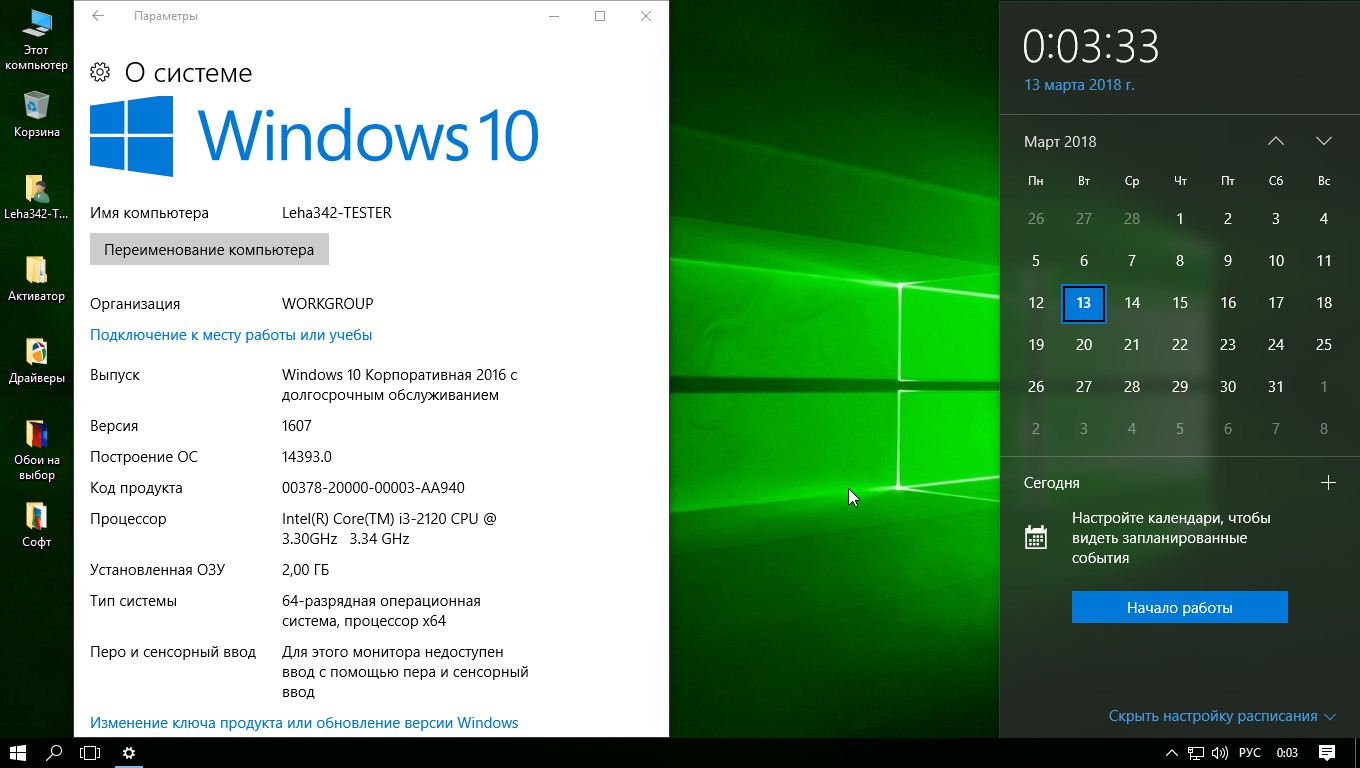Select the Leha342-T... user folder icon
The height and width of the screenshot is (768, 1360).
tap(36, 196)
